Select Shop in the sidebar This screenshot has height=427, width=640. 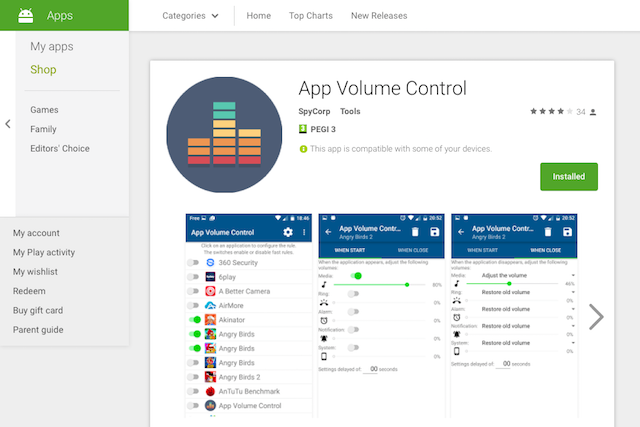pos(43,69)
